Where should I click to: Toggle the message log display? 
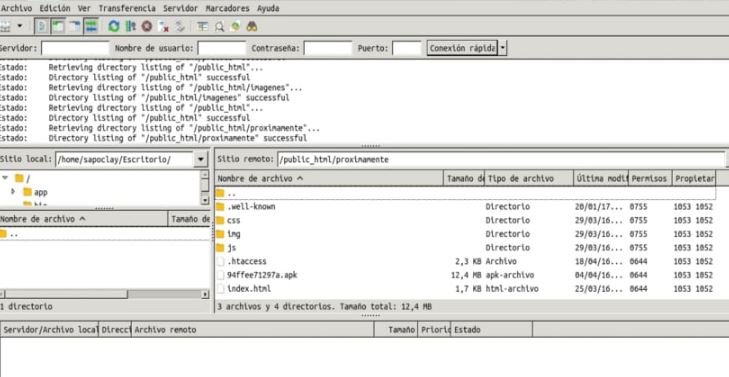[x=42, y=26]
